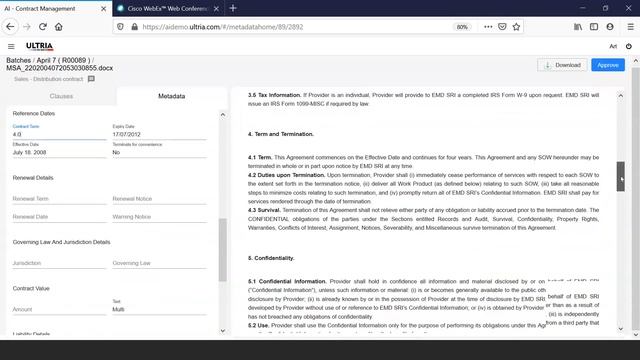Open the Clauses tab
The height and width of the screenshot is (360, 640).
[x=61, y=96]
